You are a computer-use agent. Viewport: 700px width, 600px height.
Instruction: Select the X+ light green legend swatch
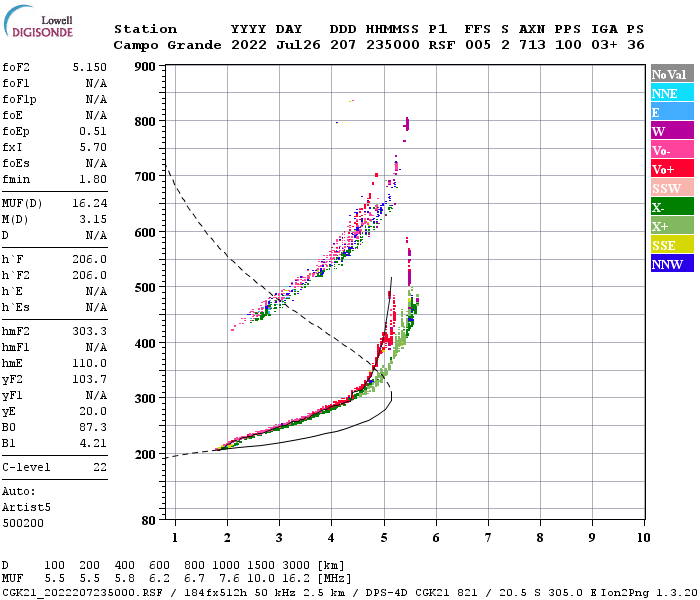(672, 225)
